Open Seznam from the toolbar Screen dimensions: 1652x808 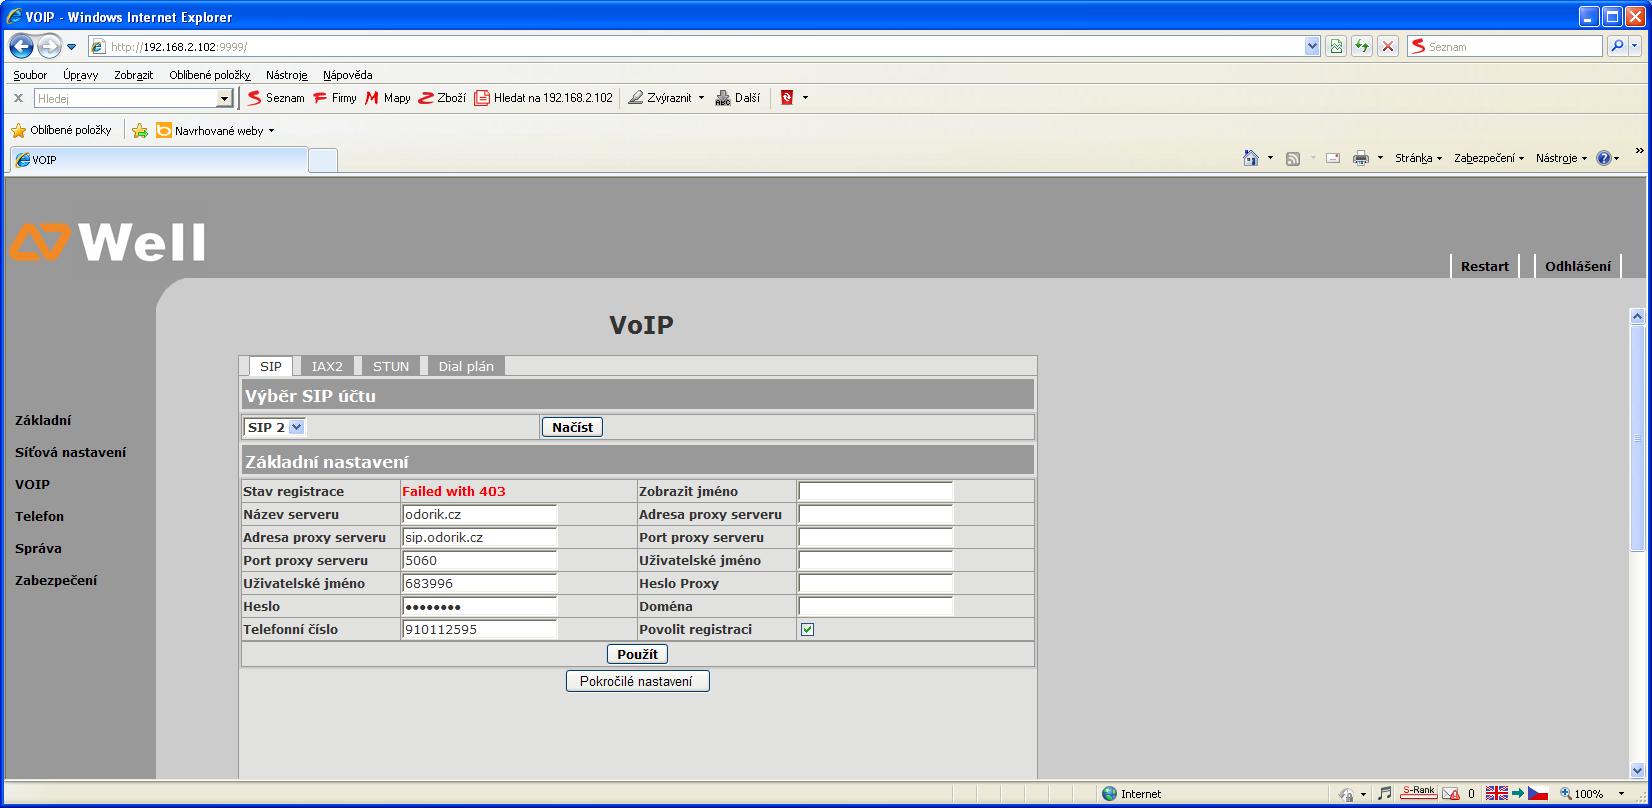pyautogui.click(x=276, y=98)
